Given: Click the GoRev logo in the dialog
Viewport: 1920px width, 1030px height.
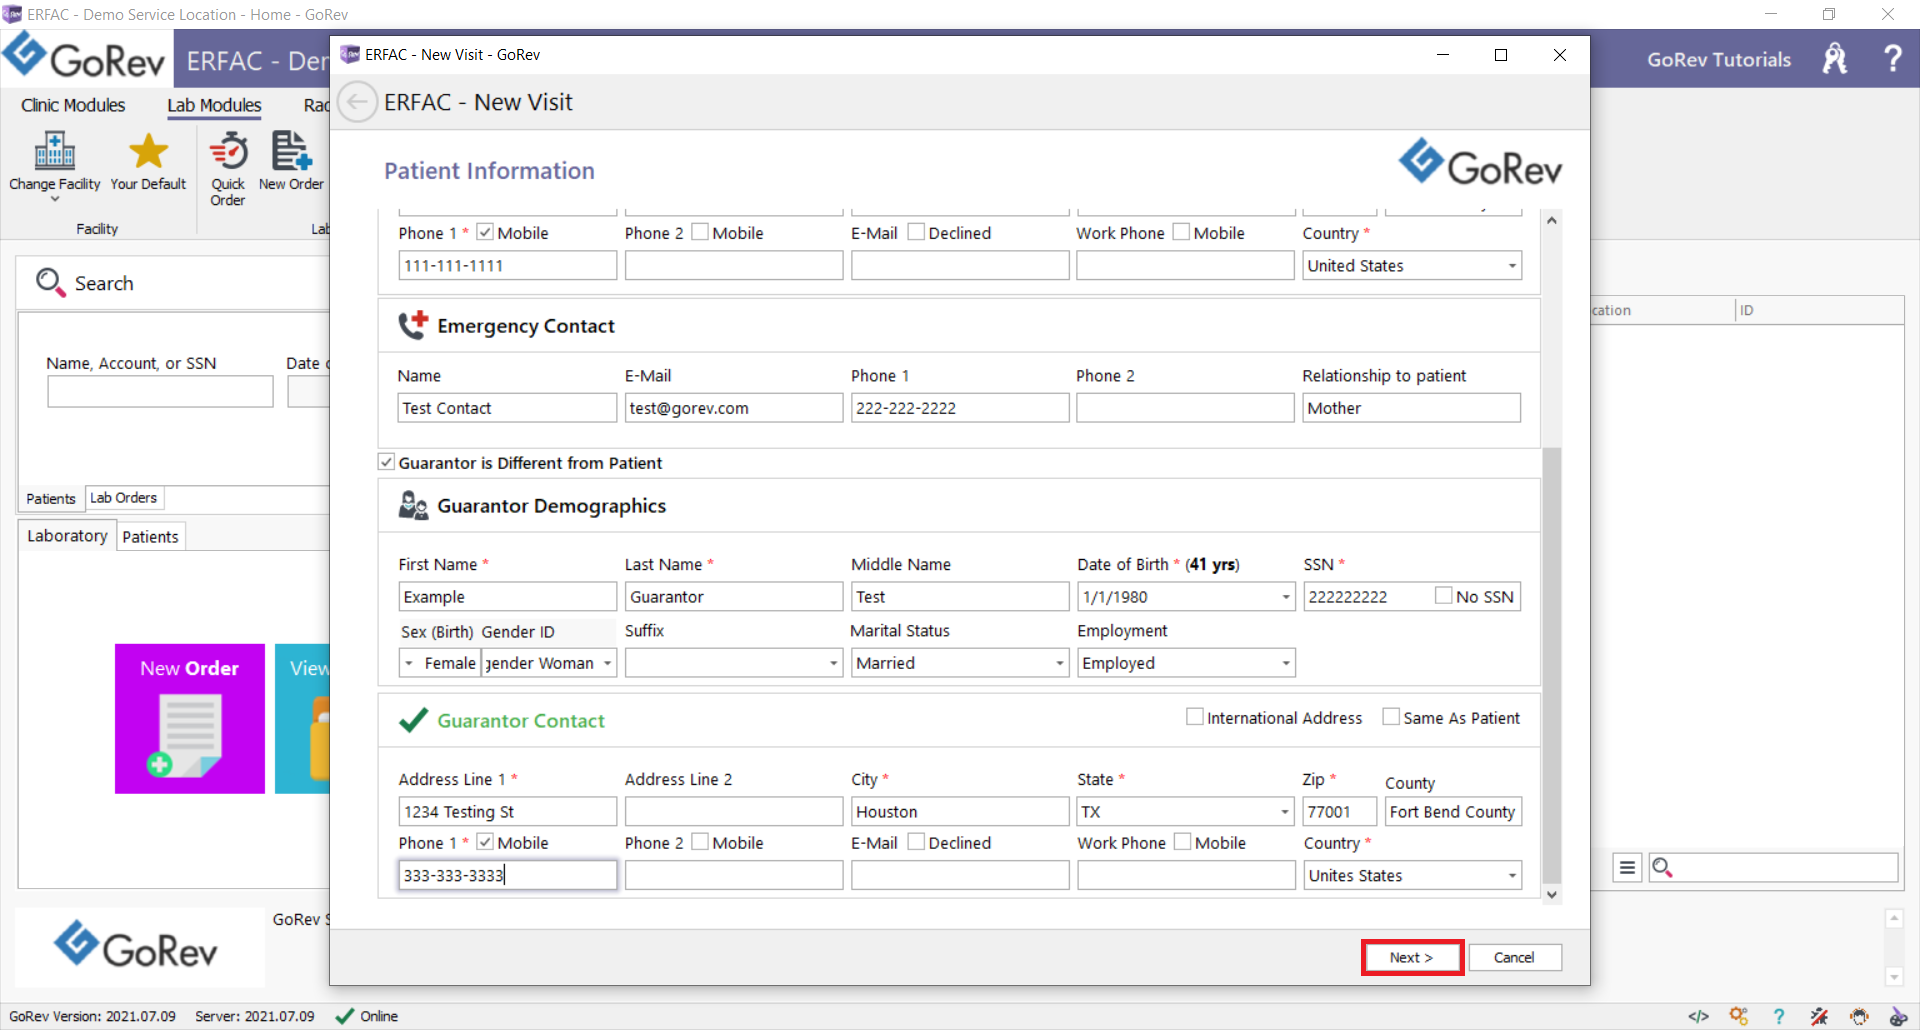Looking at the screenshot, I should pos(1480,163).
